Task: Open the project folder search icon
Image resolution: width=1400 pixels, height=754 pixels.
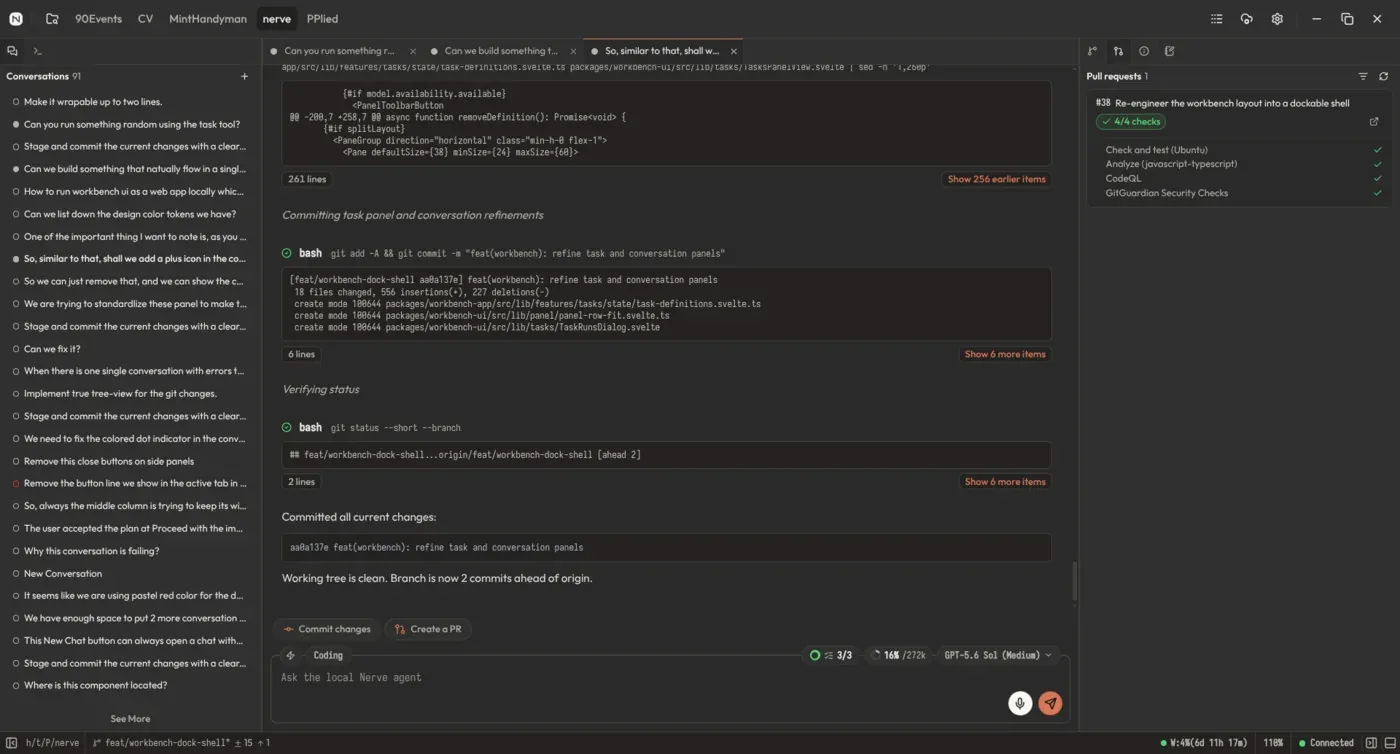Action: 52,19
